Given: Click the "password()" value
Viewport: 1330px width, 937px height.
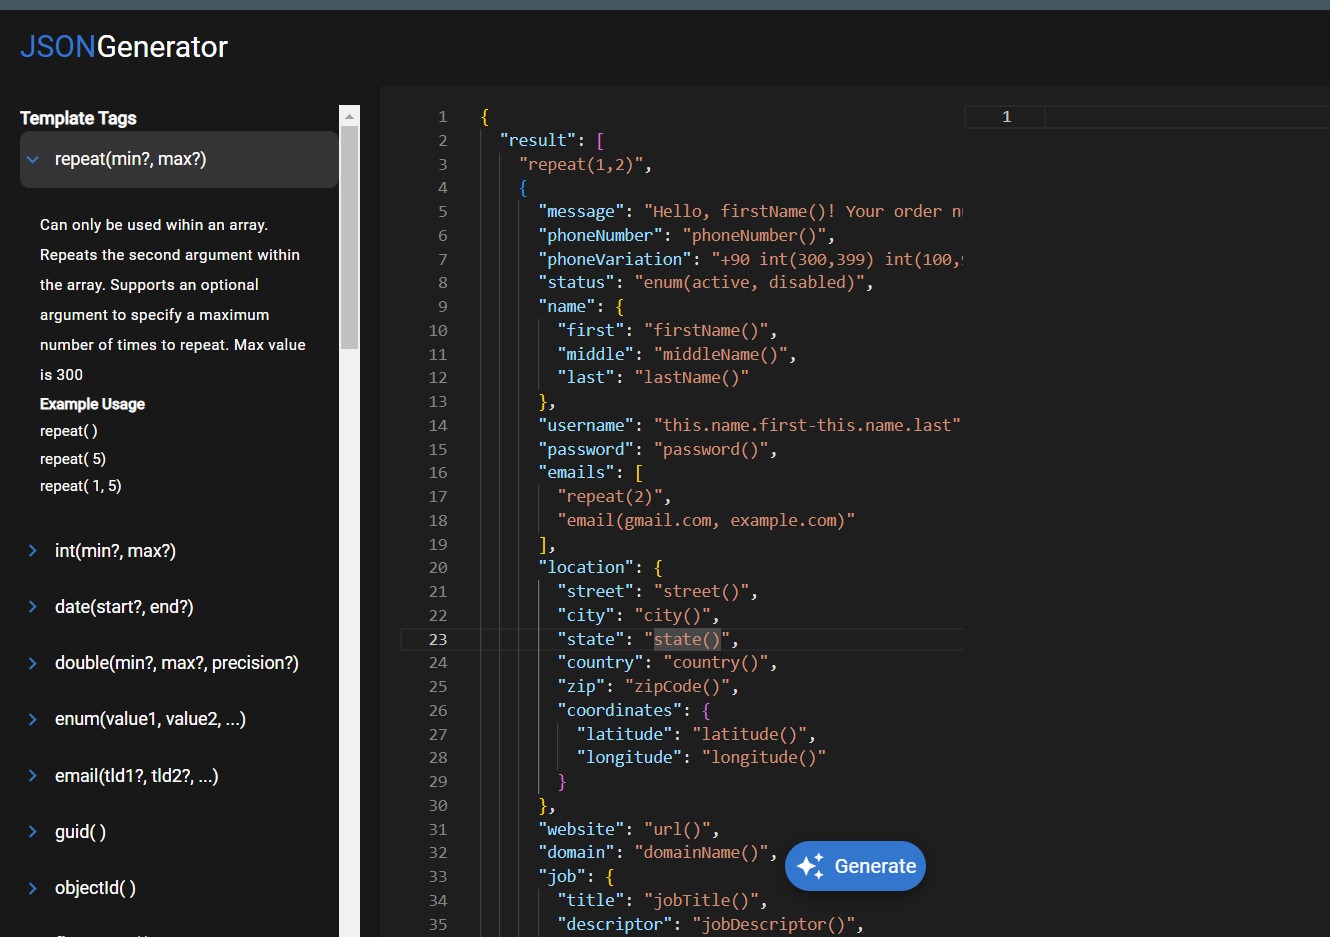Looking at the screenshot, I should pos(711,450).
